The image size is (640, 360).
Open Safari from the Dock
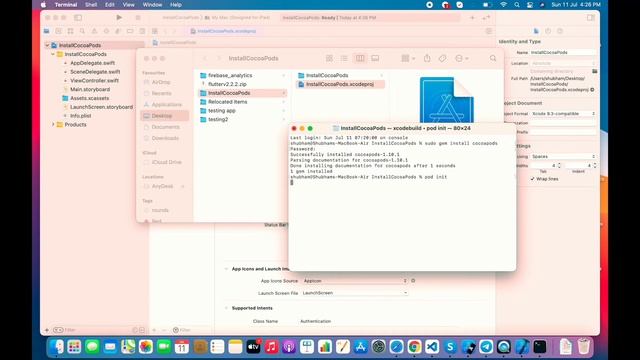[x=396, y=347]
